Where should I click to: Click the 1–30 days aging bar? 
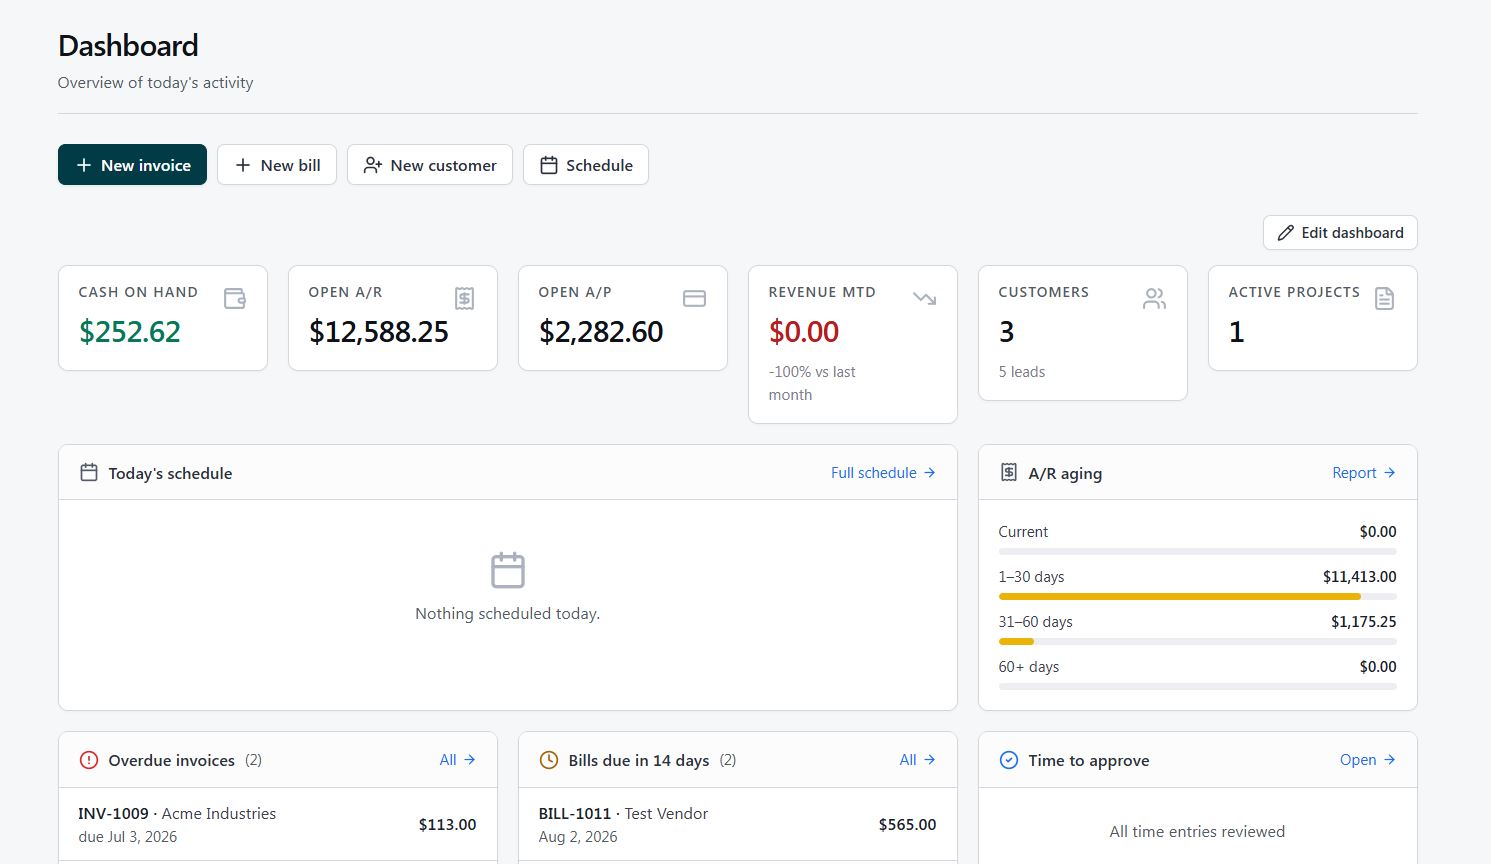point(1197,596)
